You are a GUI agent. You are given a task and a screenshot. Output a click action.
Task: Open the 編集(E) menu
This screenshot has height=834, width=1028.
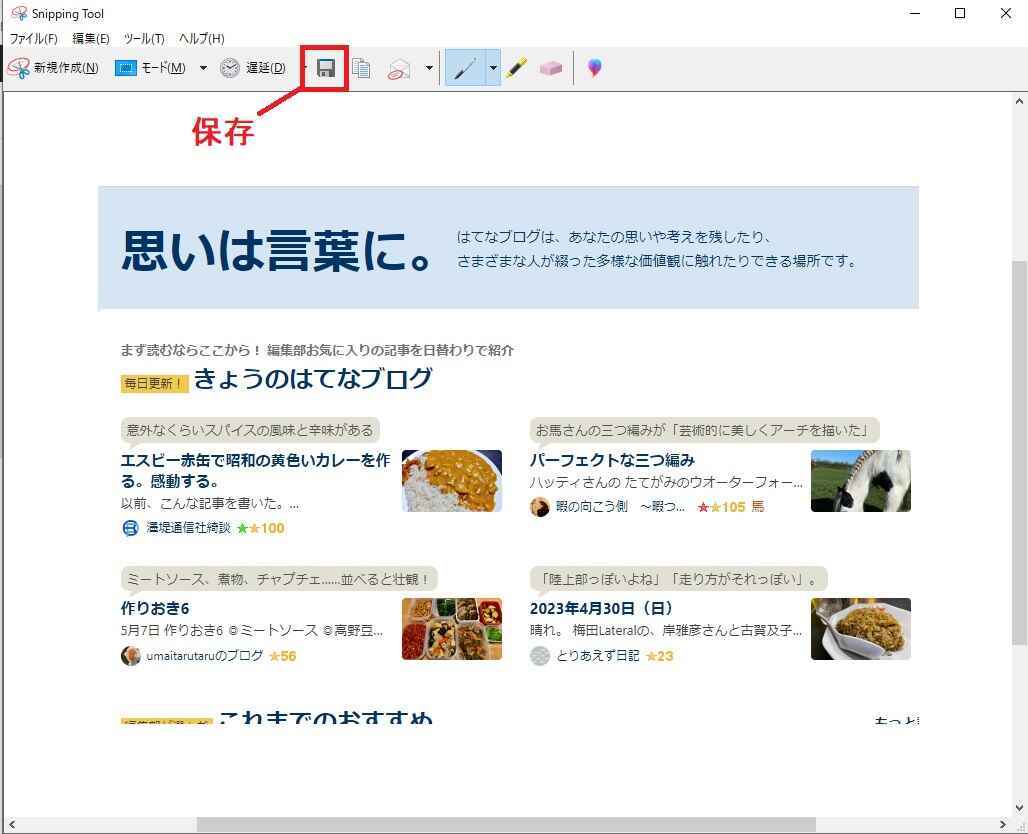pos(90,39)
